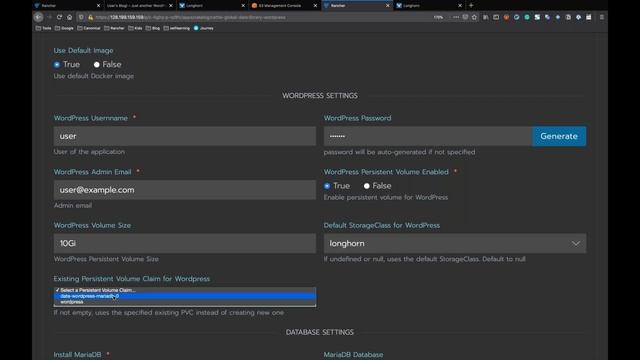Switch to the first Longhorn tab
The width and height of the screenshot is (640, 360).
tap(212, 6)
